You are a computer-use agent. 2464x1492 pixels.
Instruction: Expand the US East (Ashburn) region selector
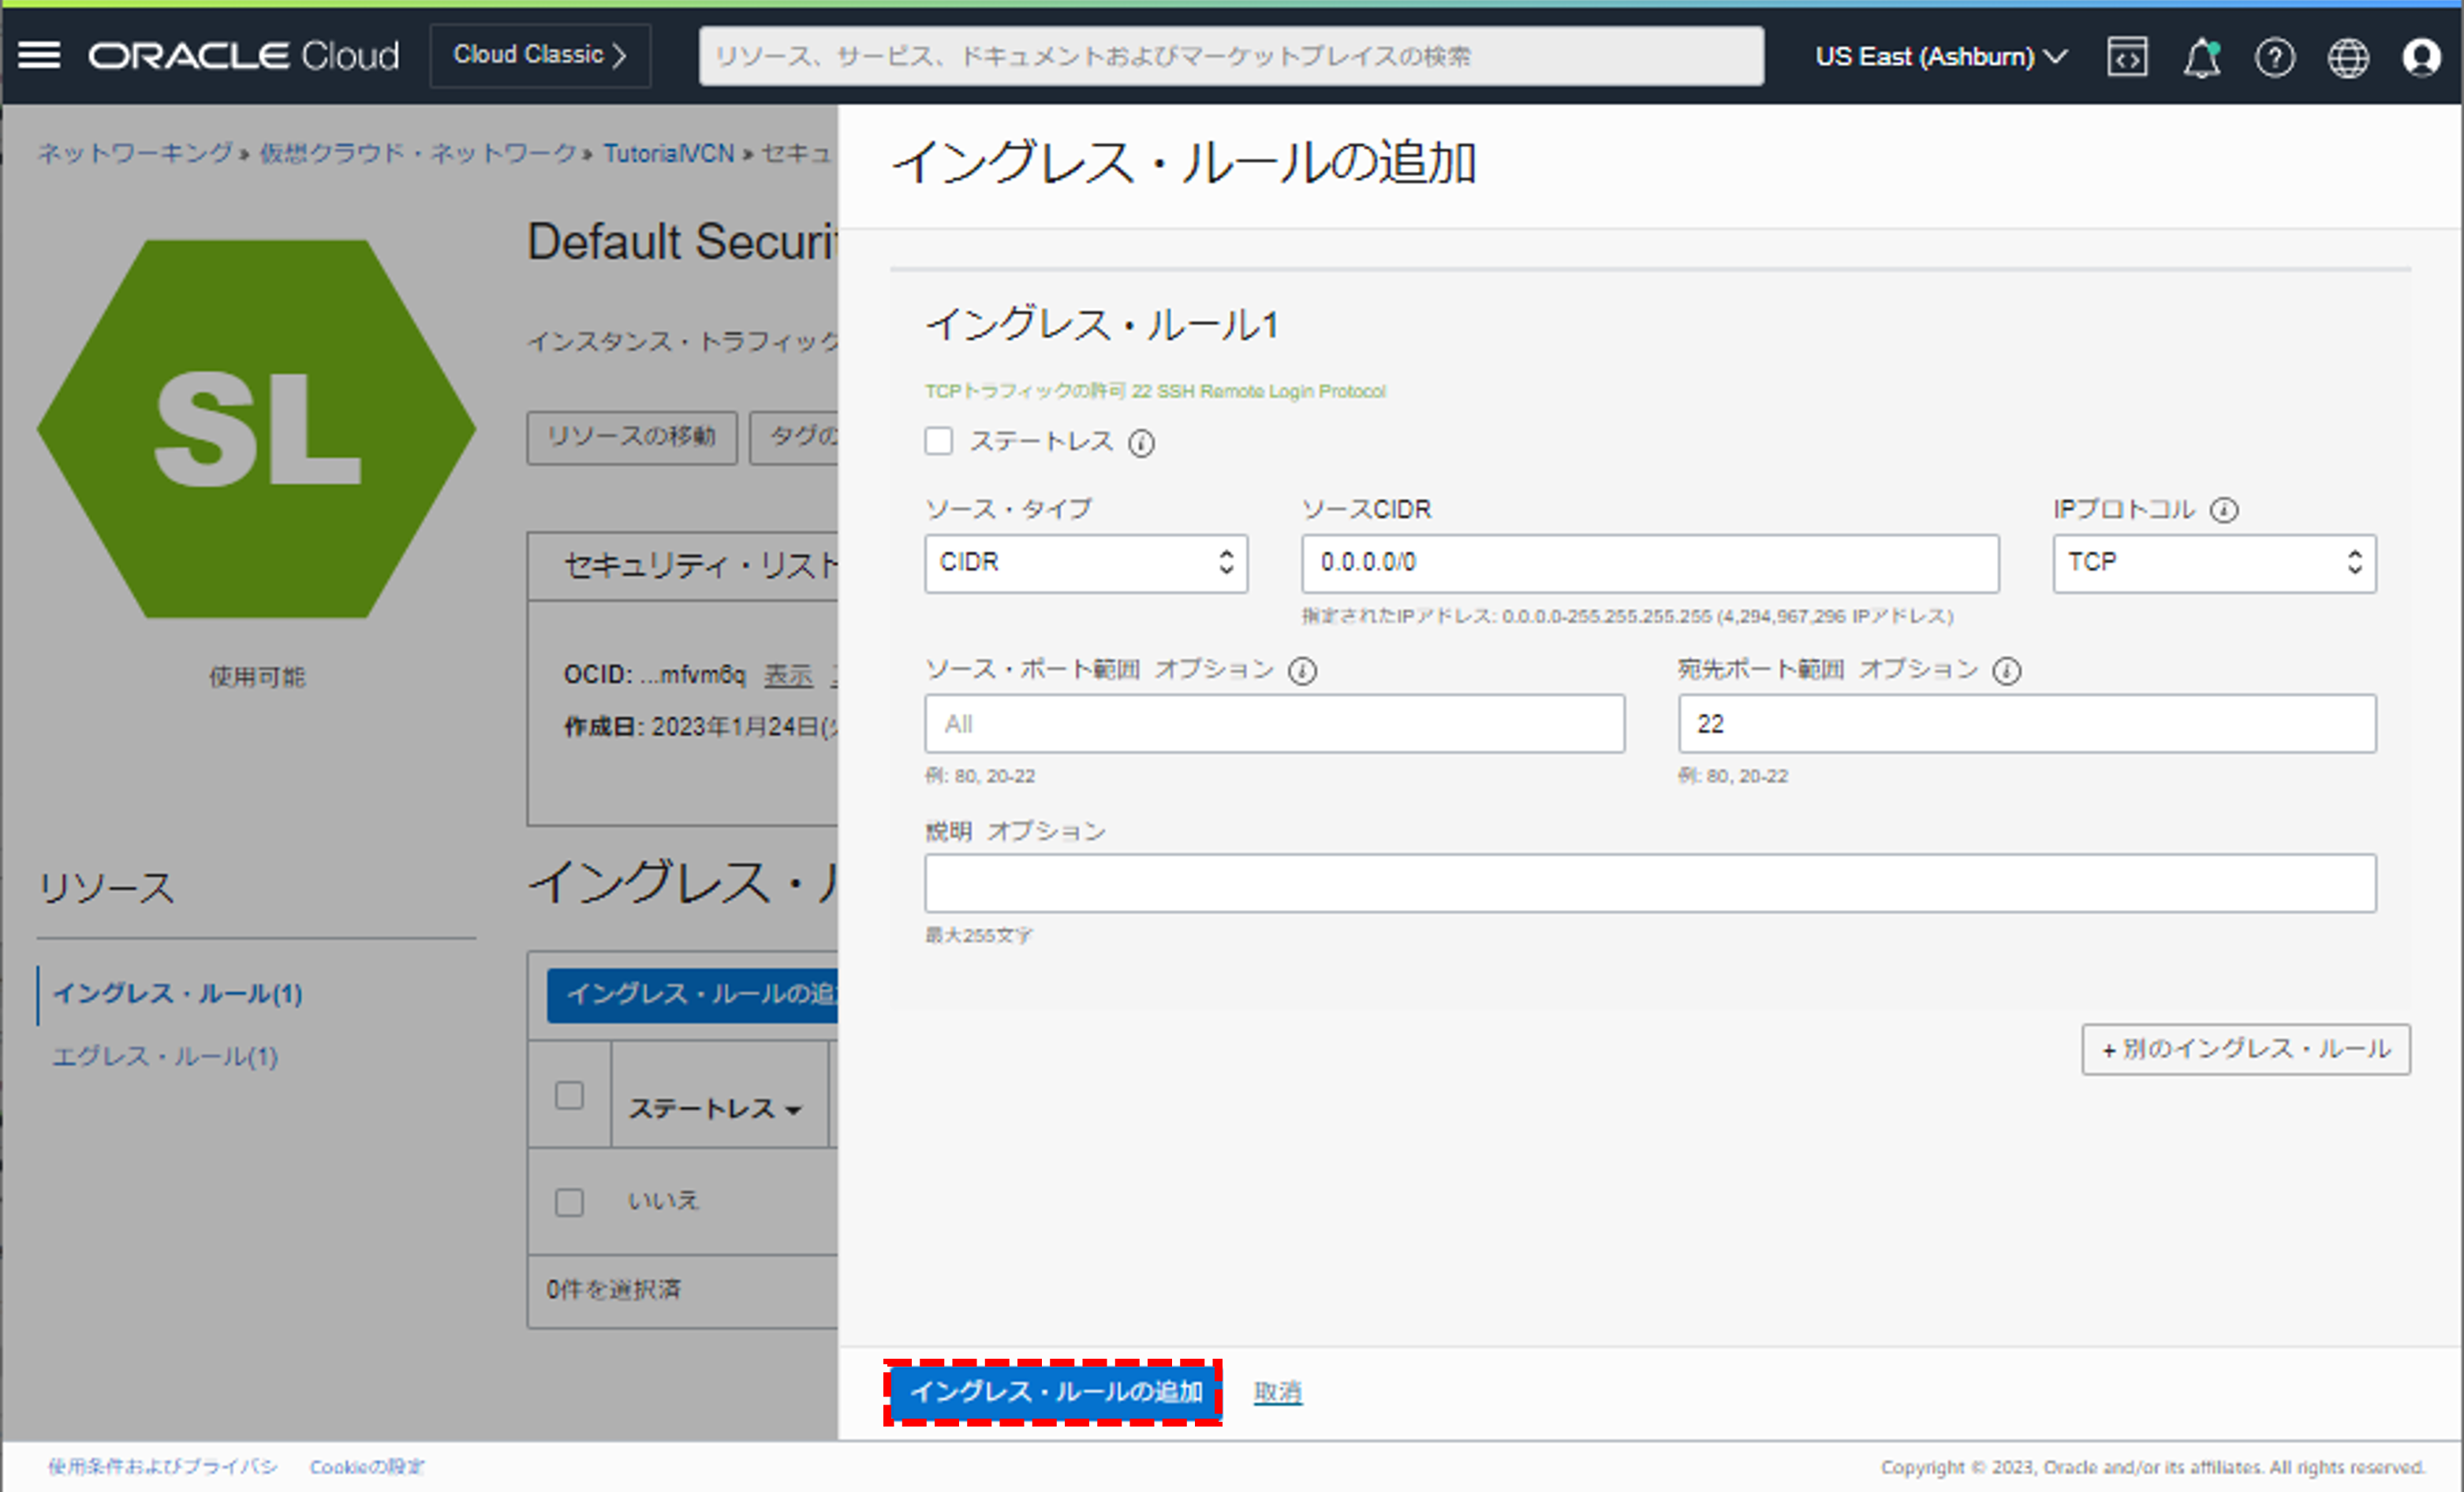[1940, 57]
